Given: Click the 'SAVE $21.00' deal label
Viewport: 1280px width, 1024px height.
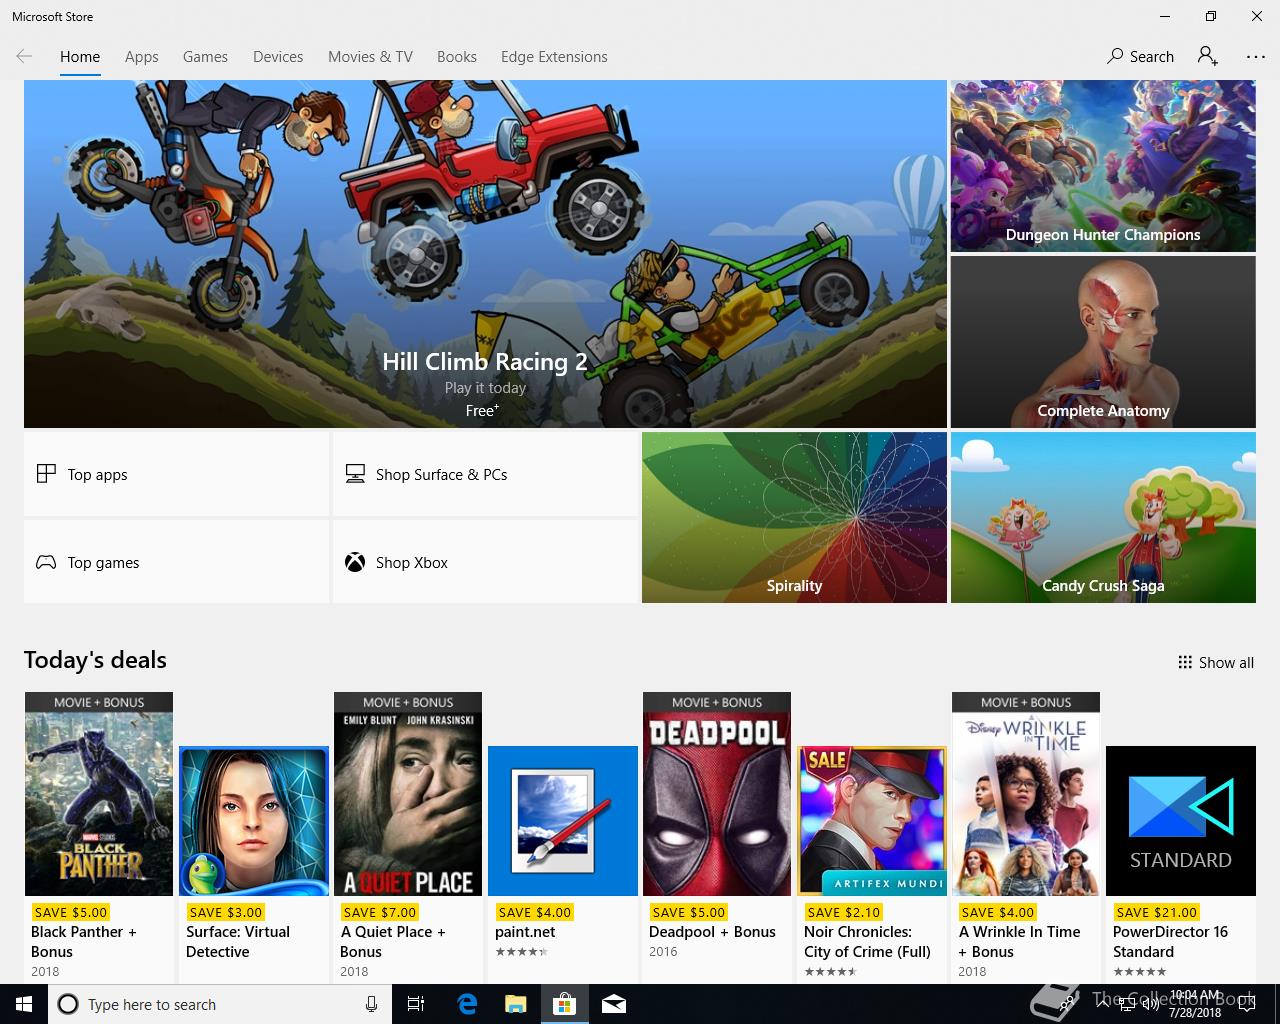Looking at the screenshot, I should (1156, 912).
